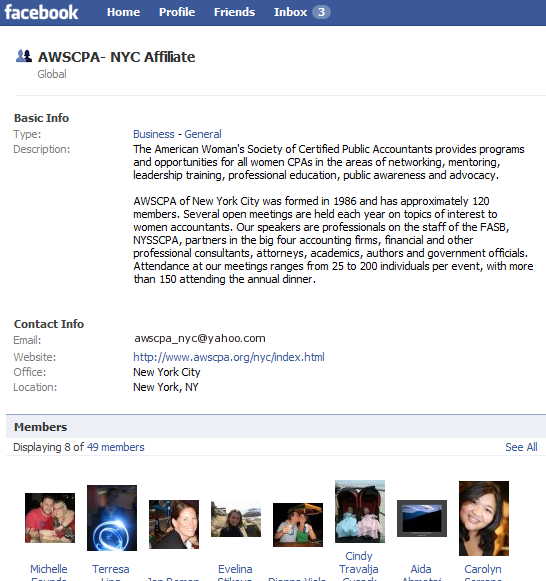Go to the Home menu item
This screenshot has width=546, height=581.
(x=123, y=12)
